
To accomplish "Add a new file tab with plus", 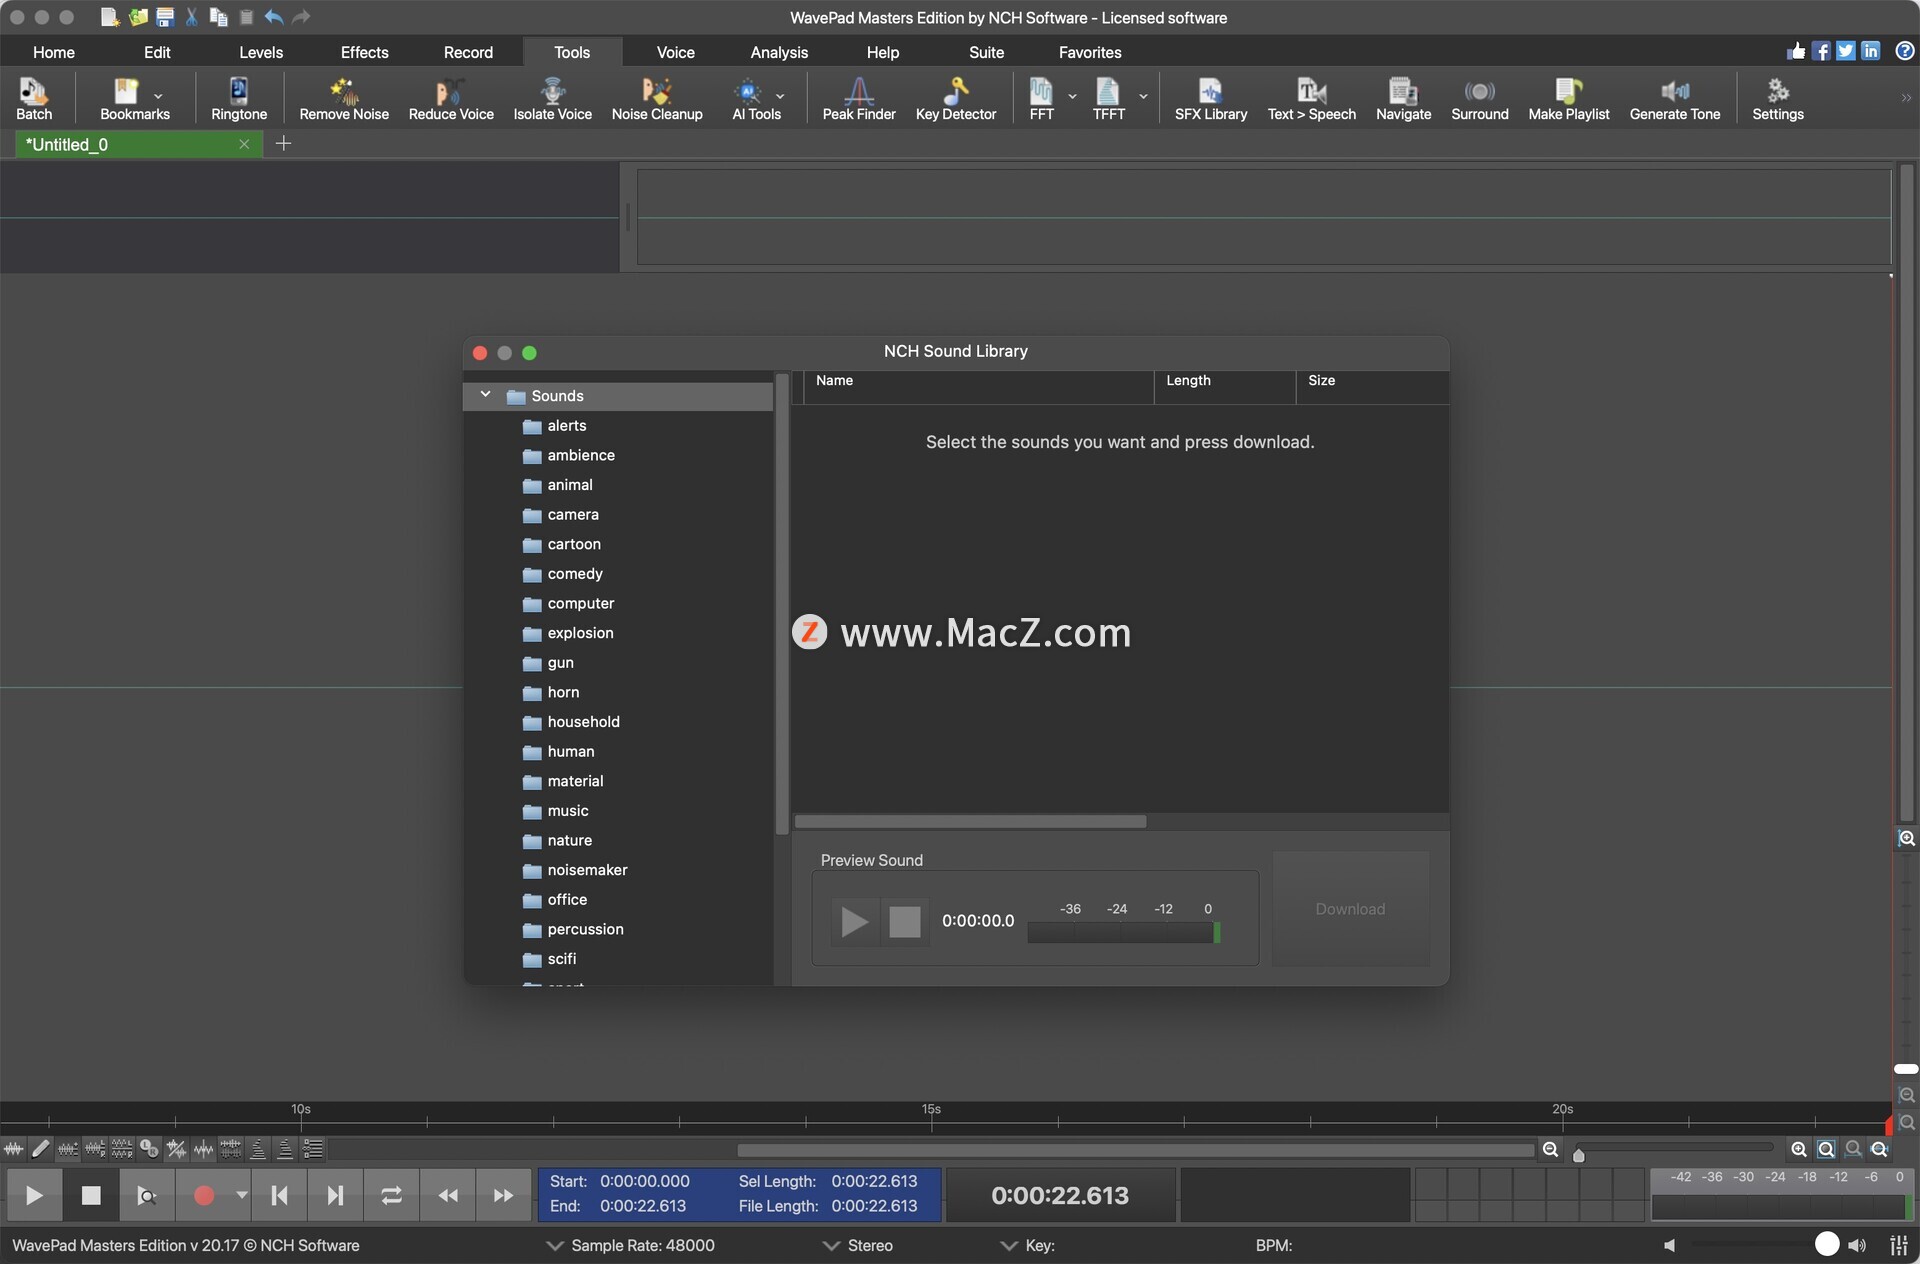I will pos(283,144).
